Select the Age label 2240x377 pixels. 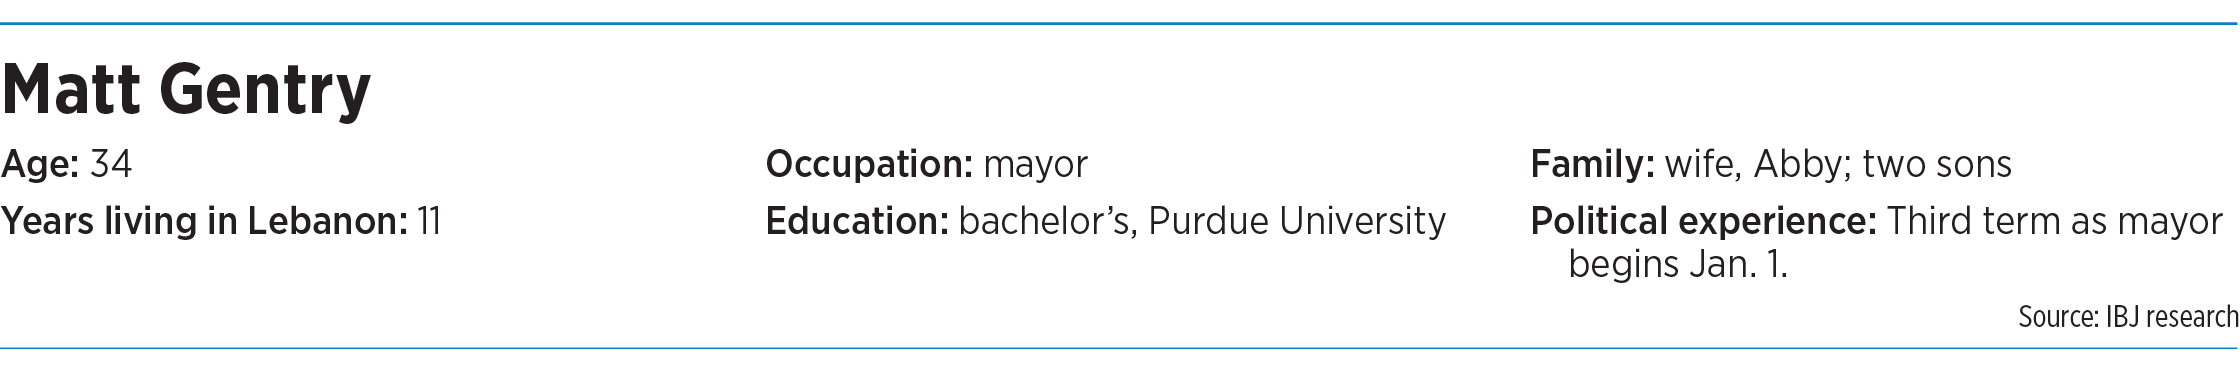click(x=41, y=165)
